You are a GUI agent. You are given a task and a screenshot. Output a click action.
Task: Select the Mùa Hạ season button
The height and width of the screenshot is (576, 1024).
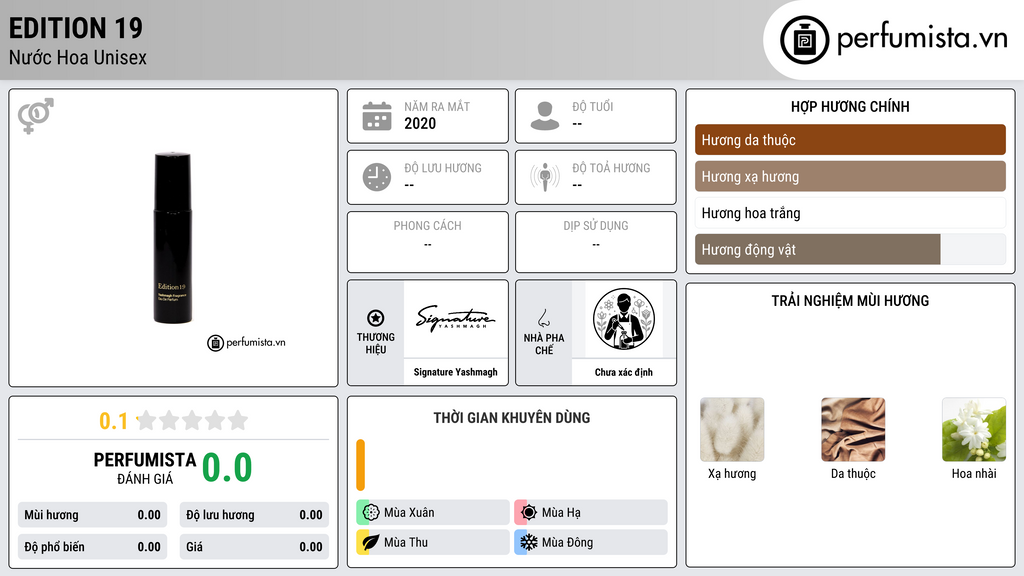pyautogui.click(x=591, y=513)
